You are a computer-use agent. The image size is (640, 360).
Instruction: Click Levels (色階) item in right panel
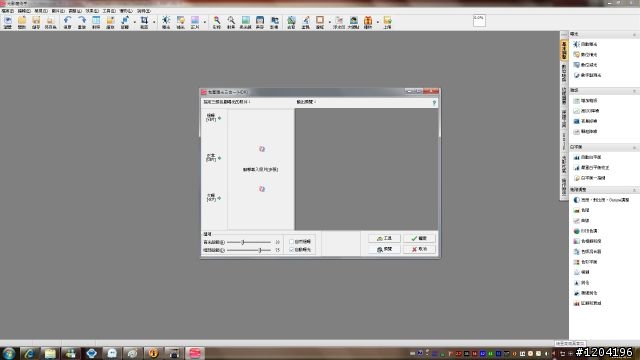click(582, 210)
